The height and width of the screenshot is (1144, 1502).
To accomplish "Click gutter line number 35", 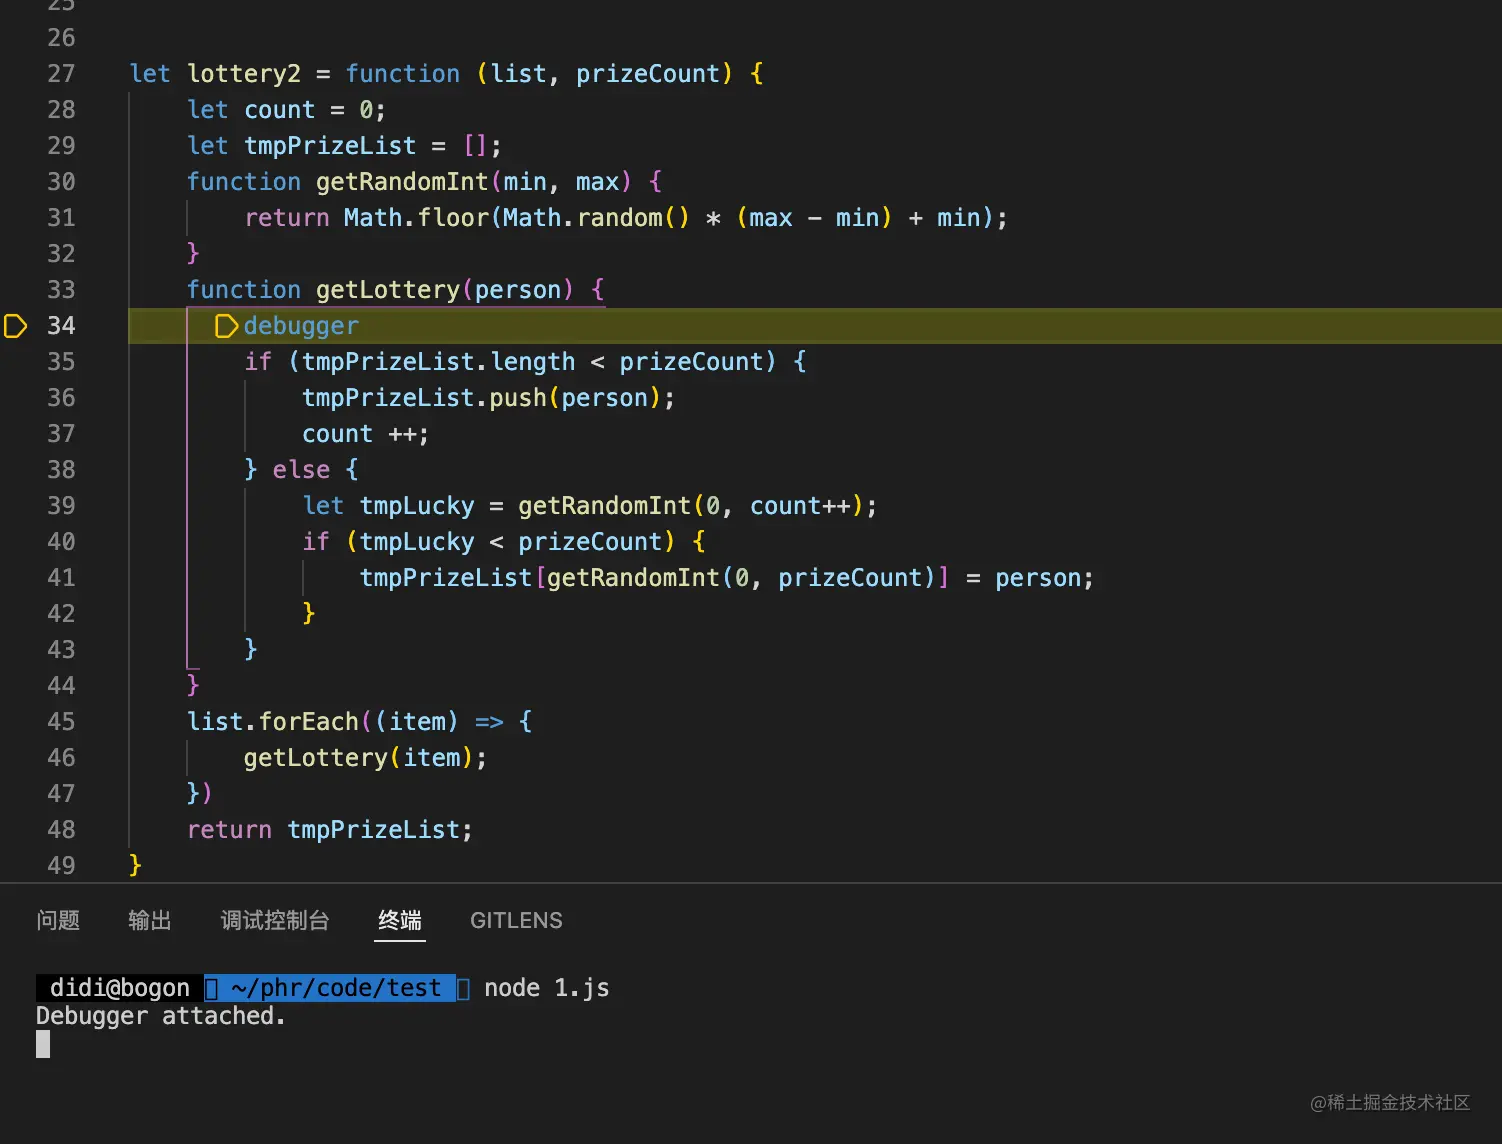I will click(x=61, y=362).
